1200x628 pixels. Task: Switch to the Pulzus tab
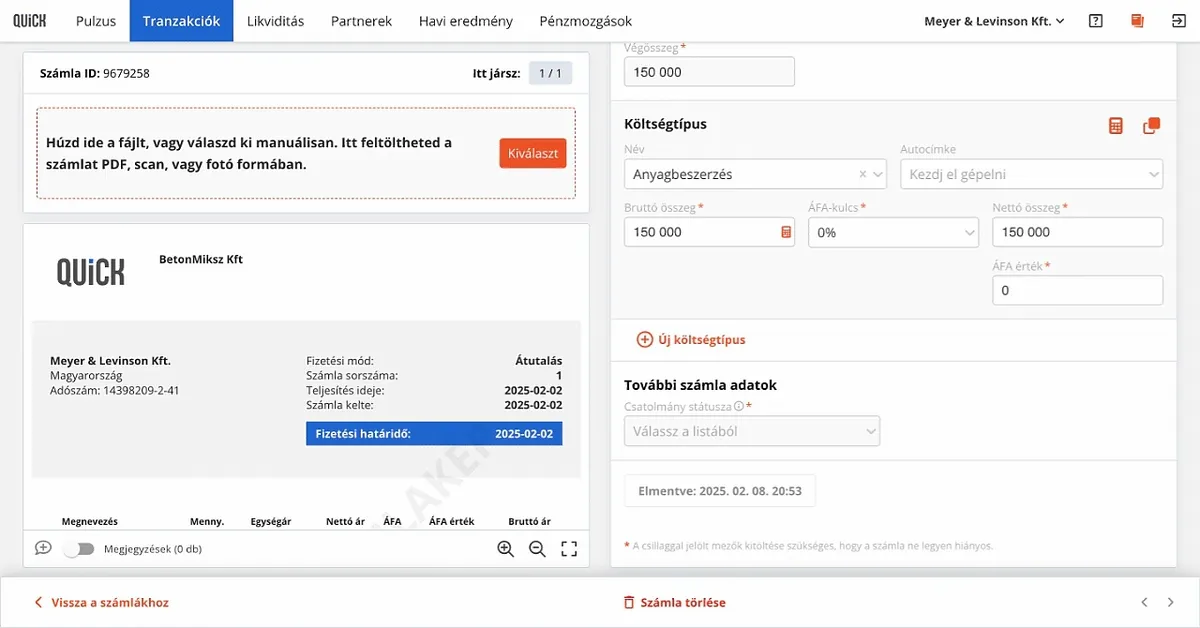(x=96, y=20)
